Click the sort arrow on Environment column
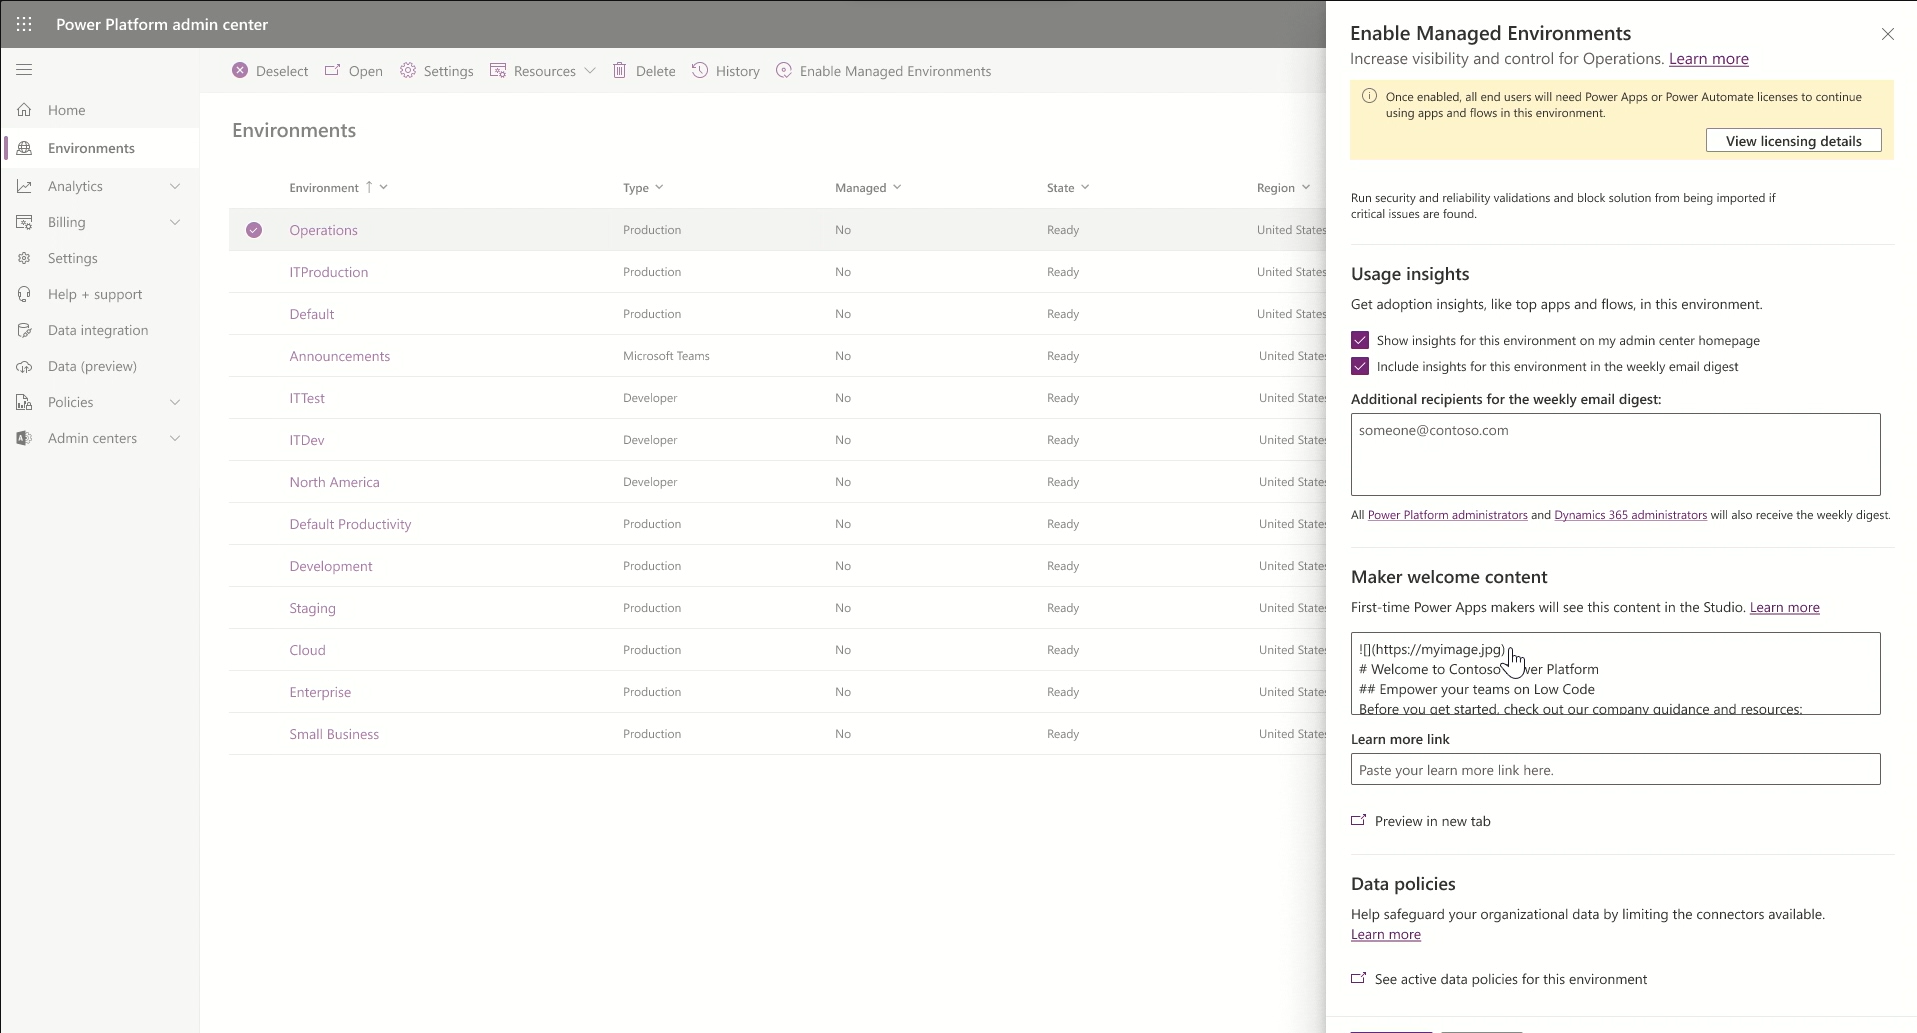1917x1033 pixels. (369, 187)
